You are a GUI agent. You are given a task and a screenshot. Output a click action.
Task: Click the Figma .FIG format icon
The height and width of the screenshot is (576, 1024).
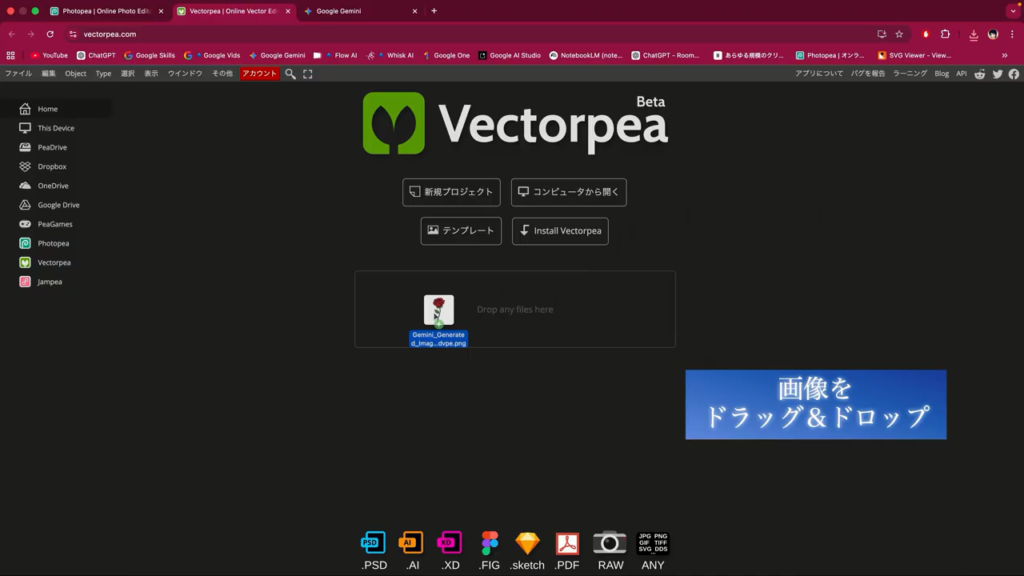coord(489,543)
